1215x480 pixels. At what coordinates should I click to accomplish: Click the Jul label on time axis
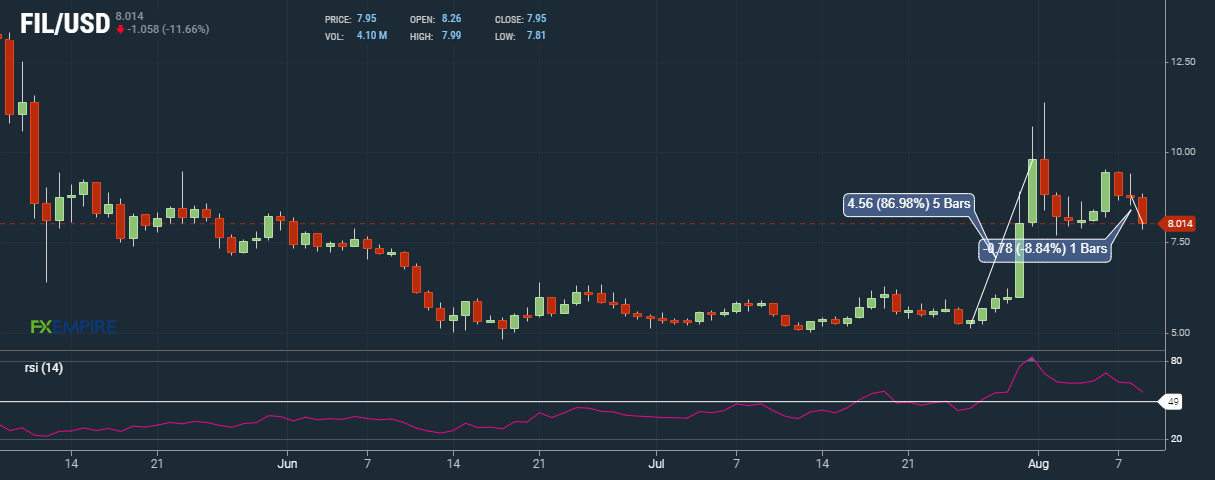pos(657,464)
